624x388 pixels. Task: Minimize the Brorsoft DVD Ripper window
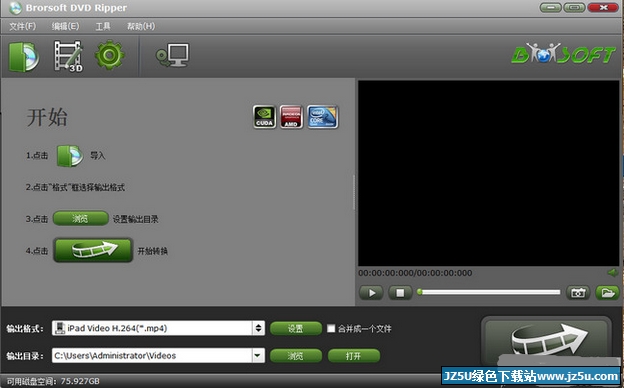(550, 8)
